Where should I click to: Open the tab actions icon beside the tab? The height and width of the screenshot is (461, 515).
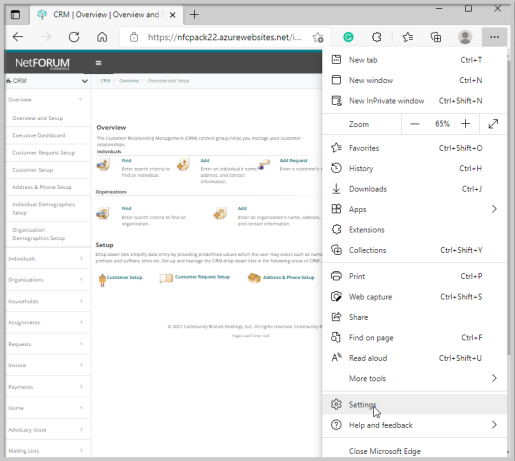pyautogui.click(x=15, y=15)
